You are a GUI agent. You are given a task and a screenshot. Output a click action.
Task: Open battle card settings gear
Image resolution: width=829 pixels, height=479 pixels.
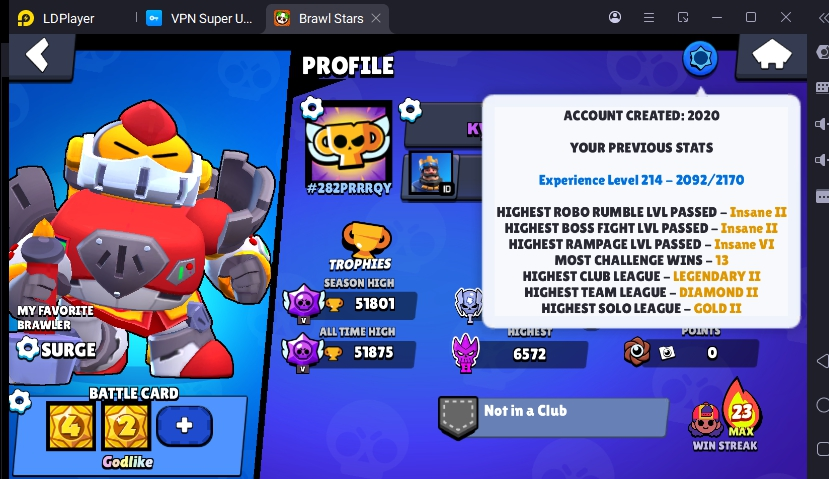(x=20, y=401)
